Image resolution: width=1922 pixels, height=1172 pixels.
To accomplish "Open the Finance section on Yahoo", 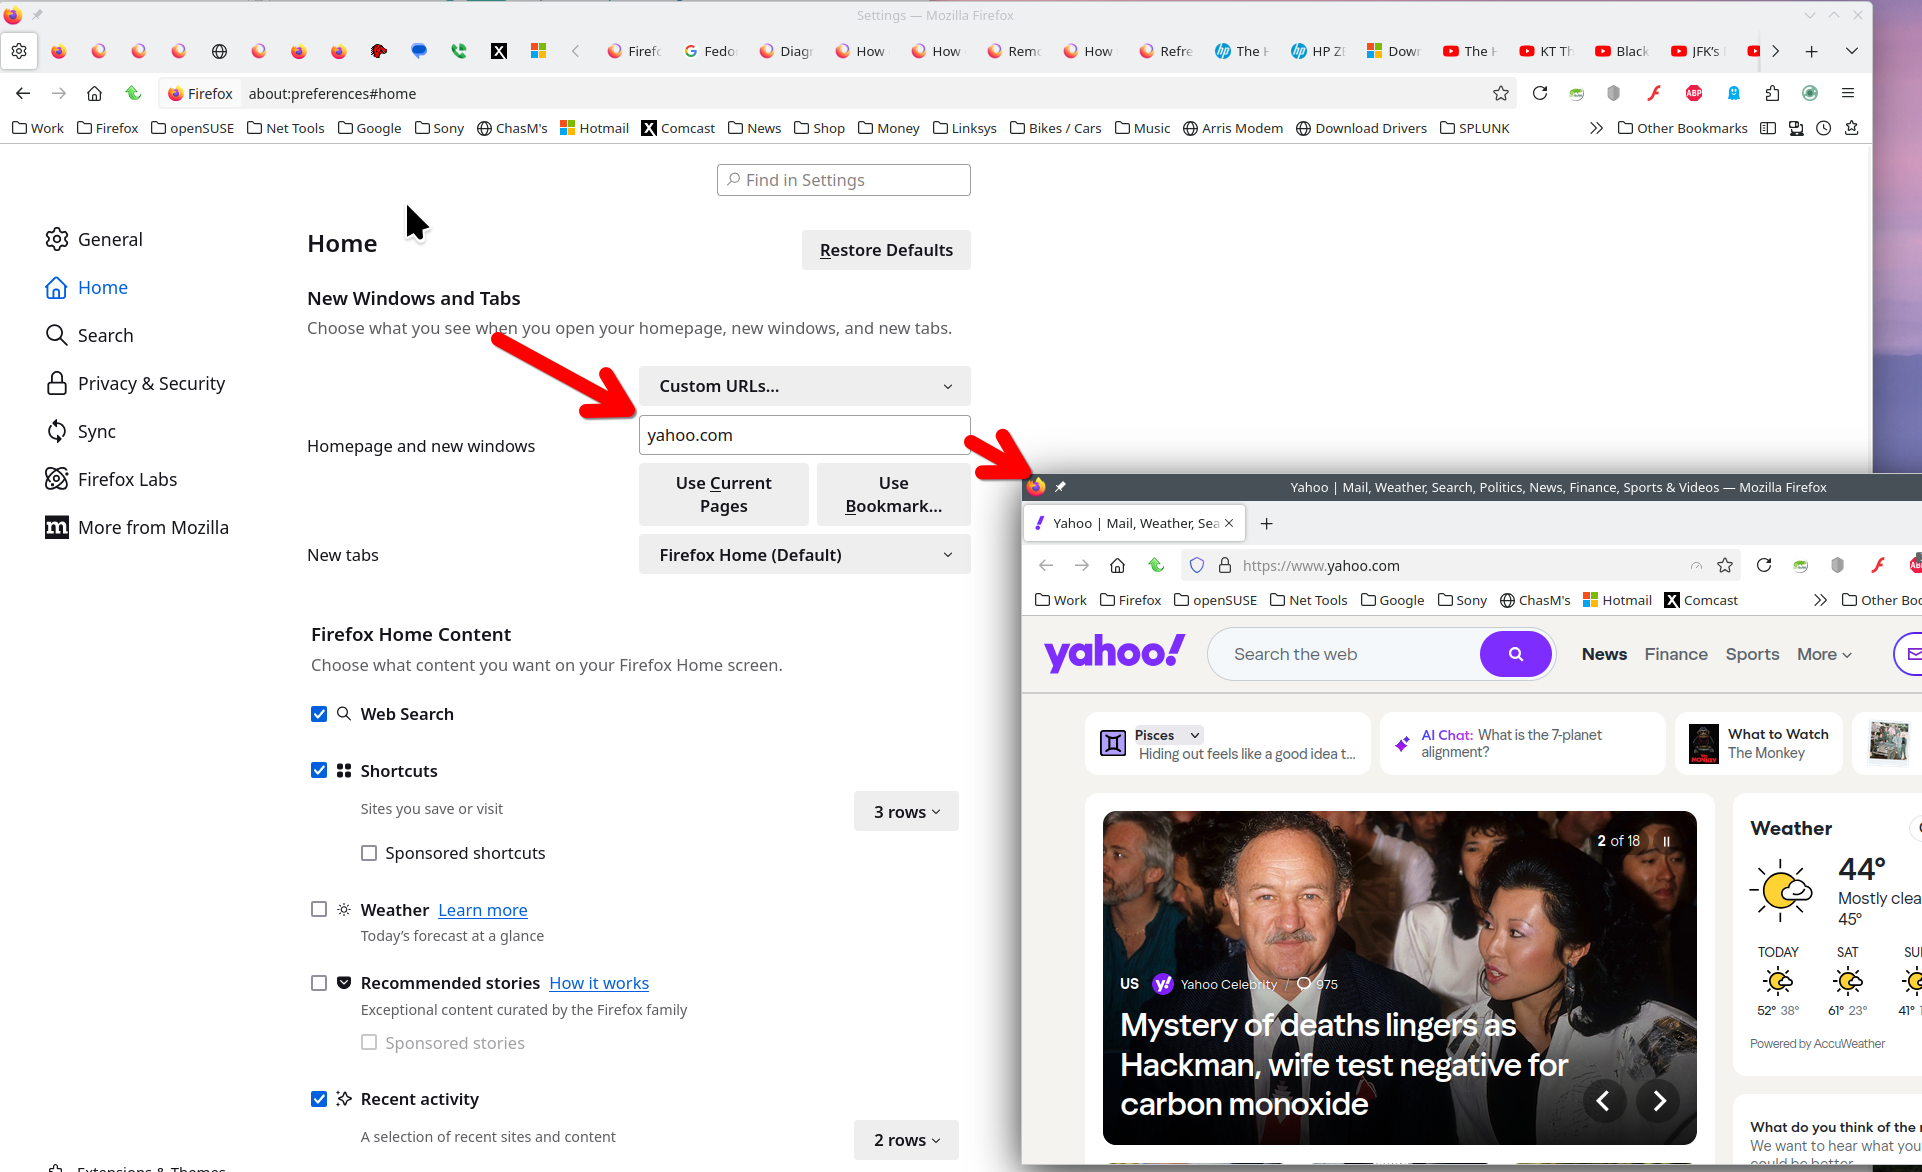I will pos(1676,654).
